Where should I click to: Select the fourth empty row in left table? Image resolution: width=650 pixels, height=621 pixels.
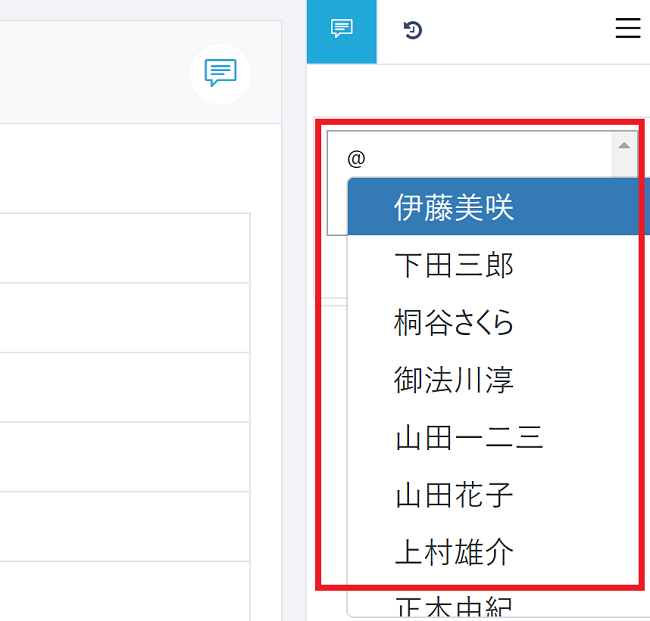tap(125, 457)
